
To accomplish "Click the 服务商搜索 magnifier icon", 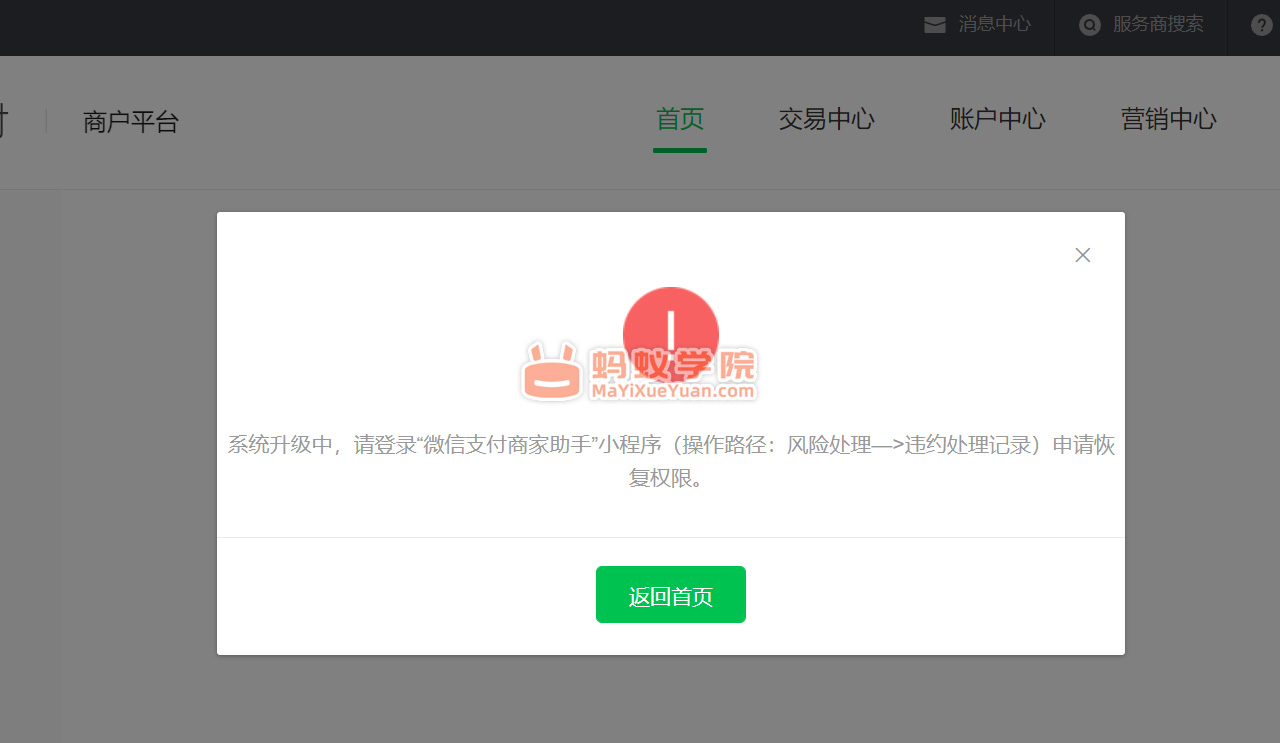I will pos(1089,25).
